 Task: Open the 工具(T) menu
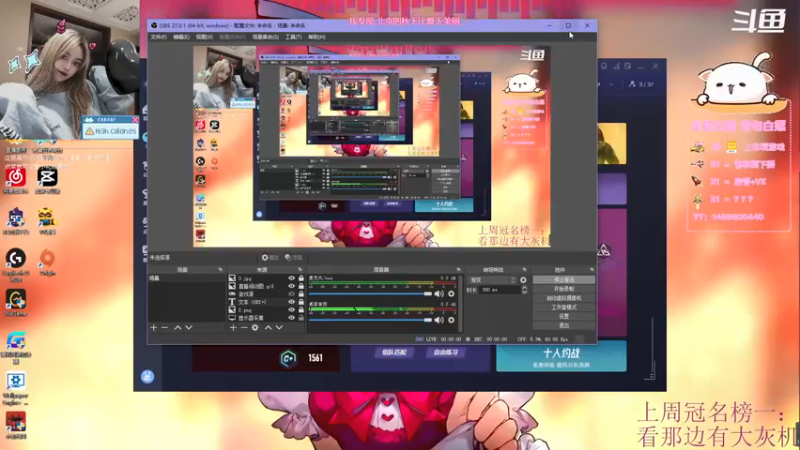293,37
